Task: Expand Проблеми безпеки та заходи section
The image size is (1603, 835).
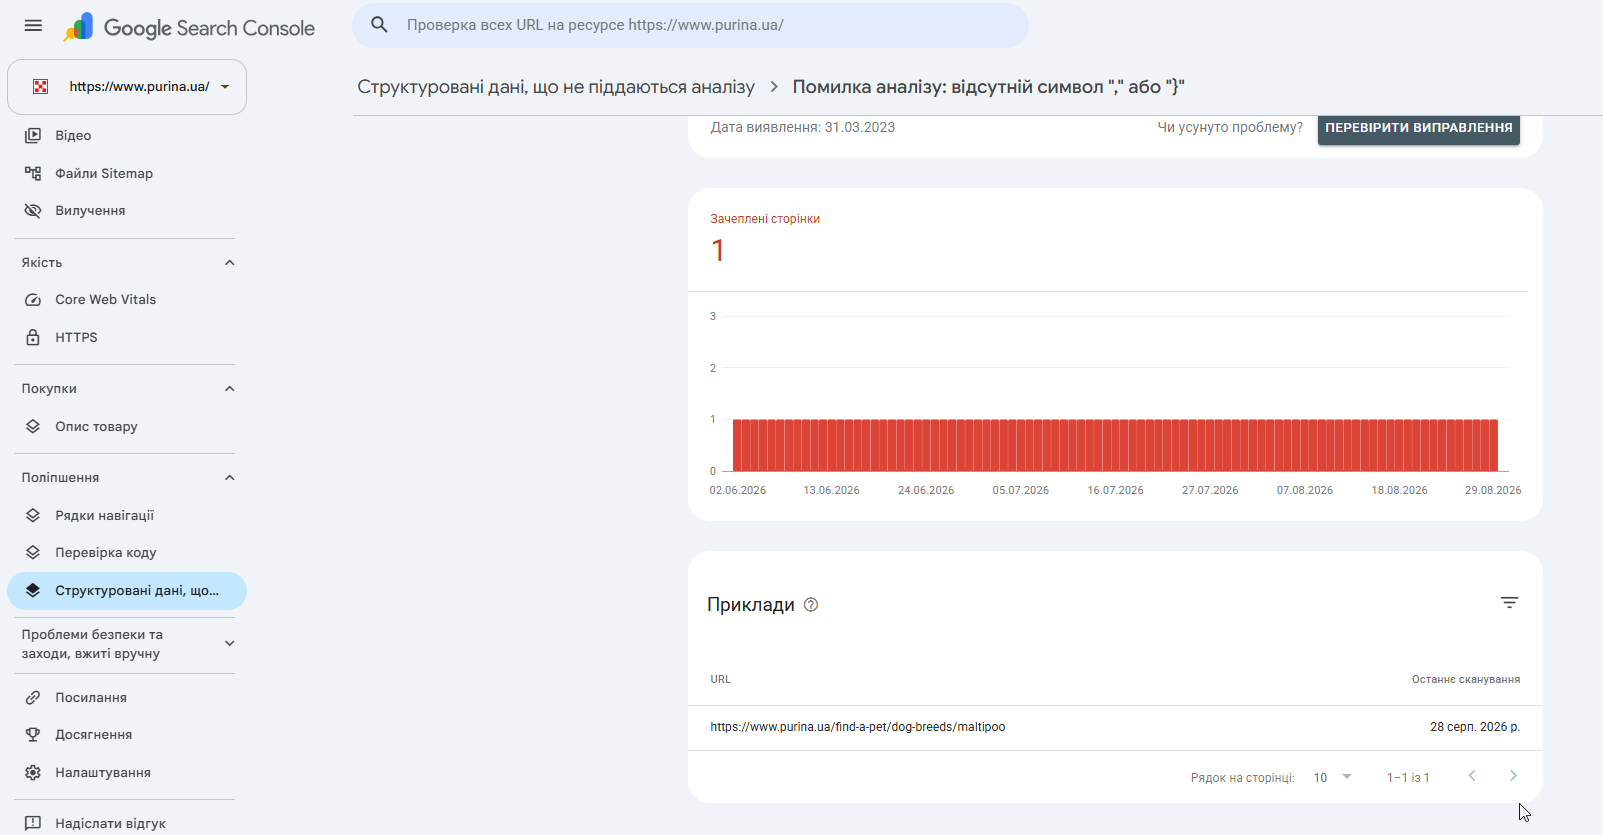Action: coord(229,644)
